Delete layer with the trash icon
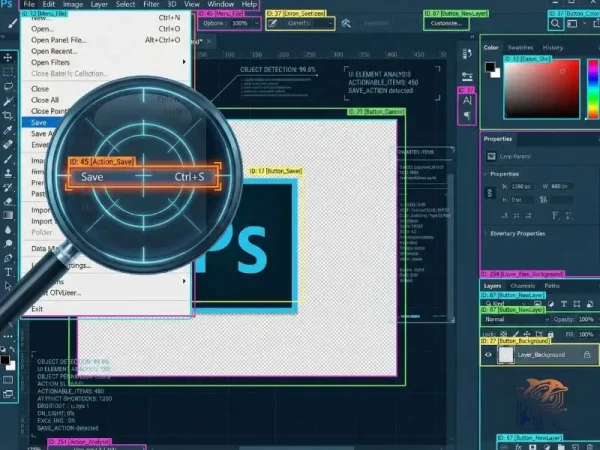 590,447
